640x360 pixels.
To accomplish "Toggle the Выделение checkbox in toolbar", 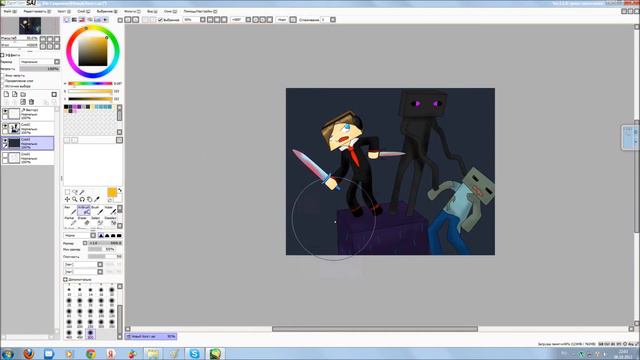I will coord(160,20).
